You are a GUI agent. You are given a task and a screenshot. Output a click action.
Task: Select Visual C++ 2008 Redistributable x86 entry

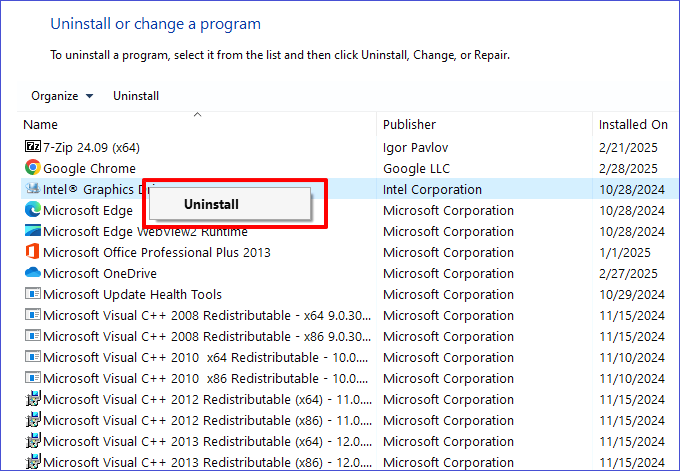(x=207, y=337)
